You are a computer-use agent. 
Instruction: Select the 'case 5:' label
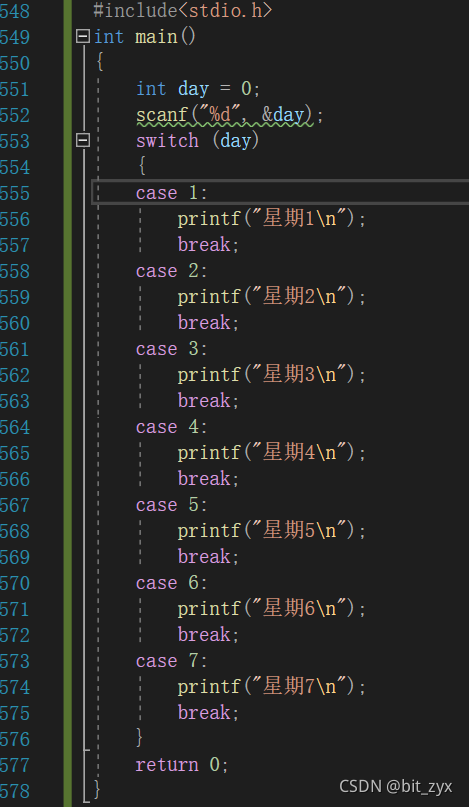pos(171,505)
